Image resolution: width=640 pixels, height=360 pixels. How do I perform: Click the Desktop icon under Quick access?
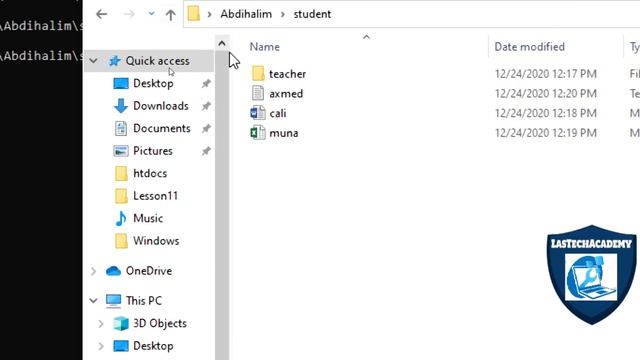[x=120, y=84]
